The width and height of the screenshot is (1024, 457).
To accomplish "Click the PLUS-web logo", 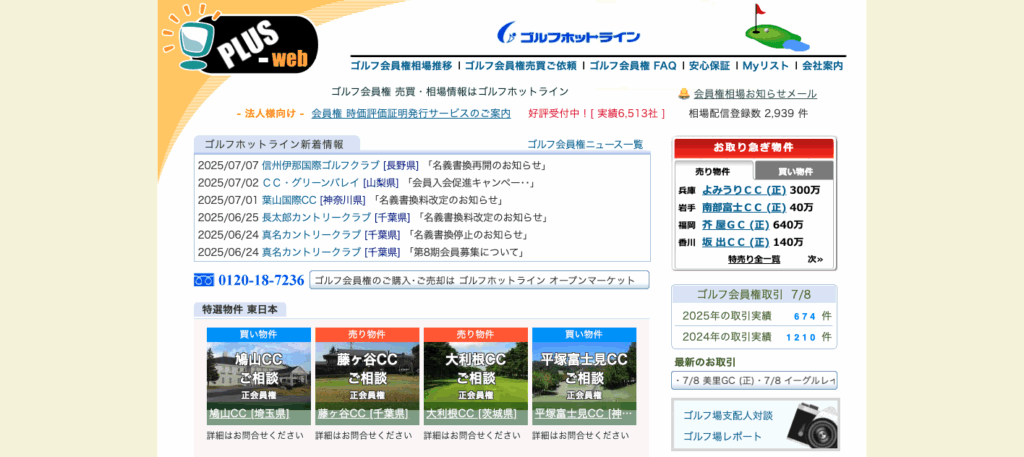I will pyautogui.click(x=242, y=40).
